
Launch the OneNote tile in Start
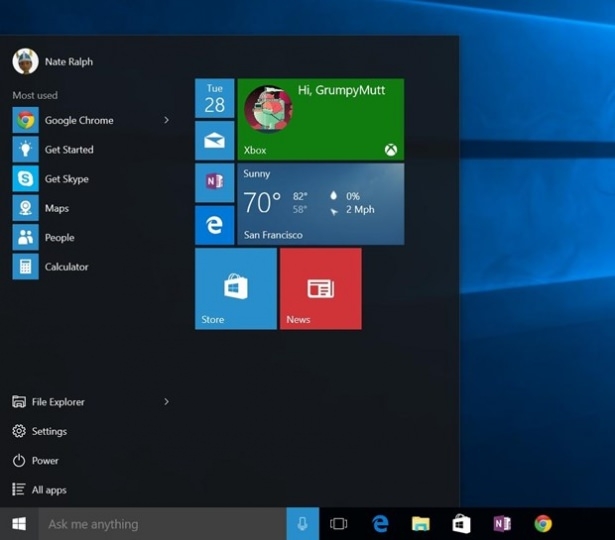214,183
